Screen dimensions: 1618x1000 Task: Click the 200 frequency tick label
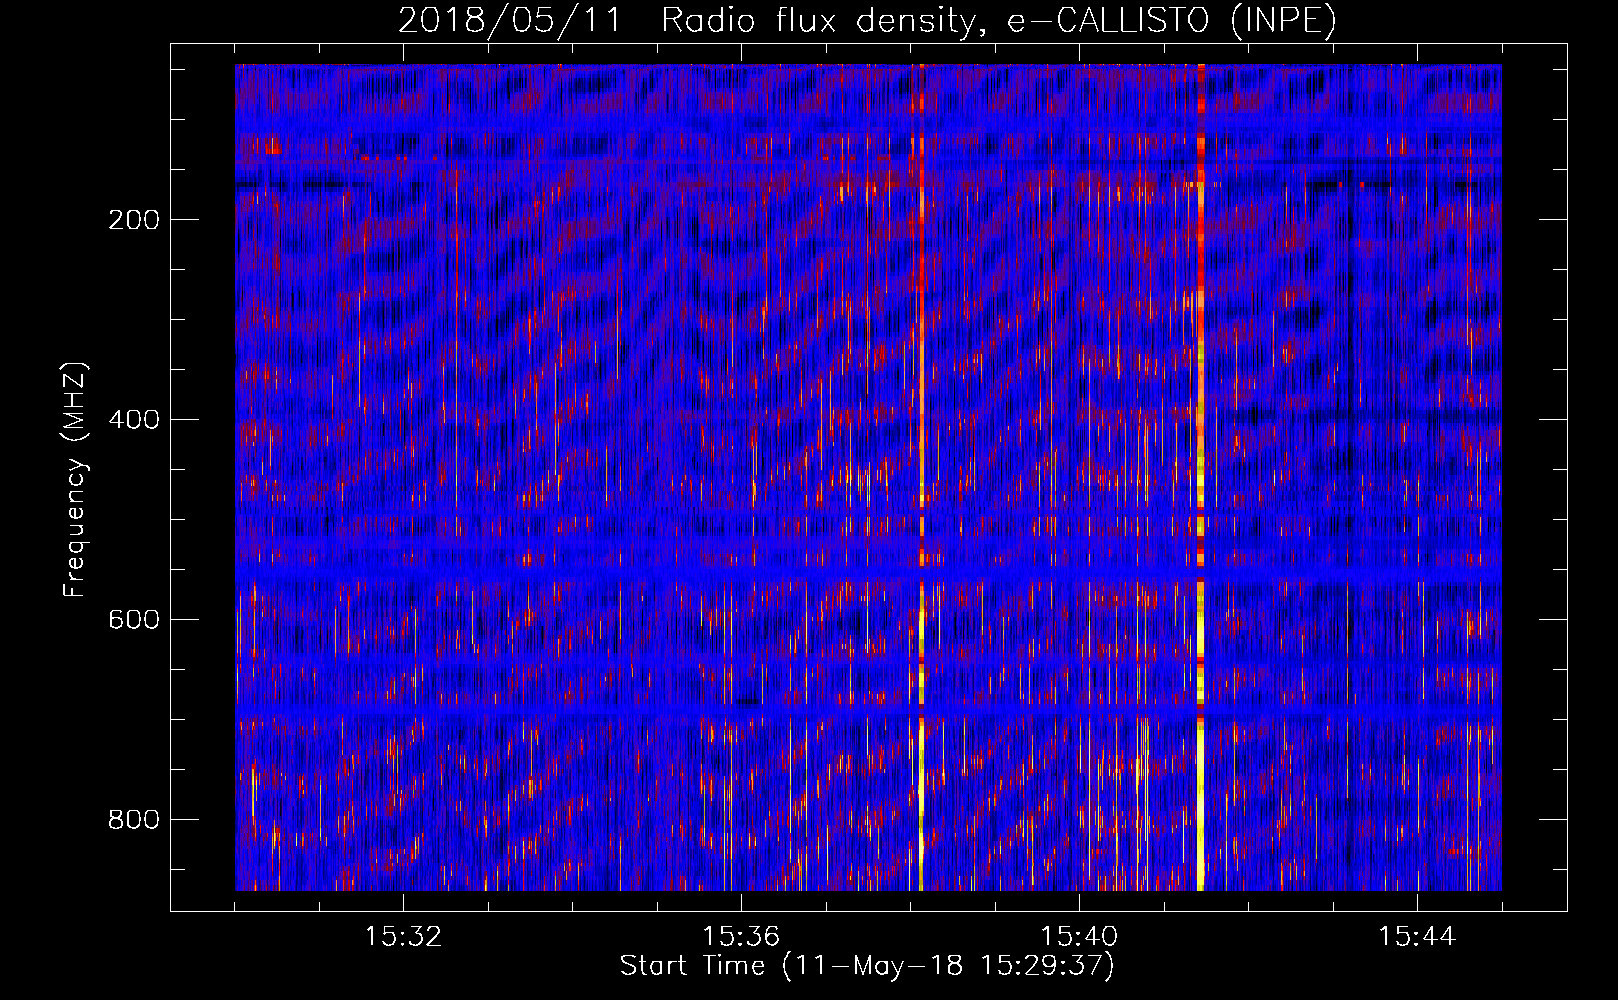point(134,220)
